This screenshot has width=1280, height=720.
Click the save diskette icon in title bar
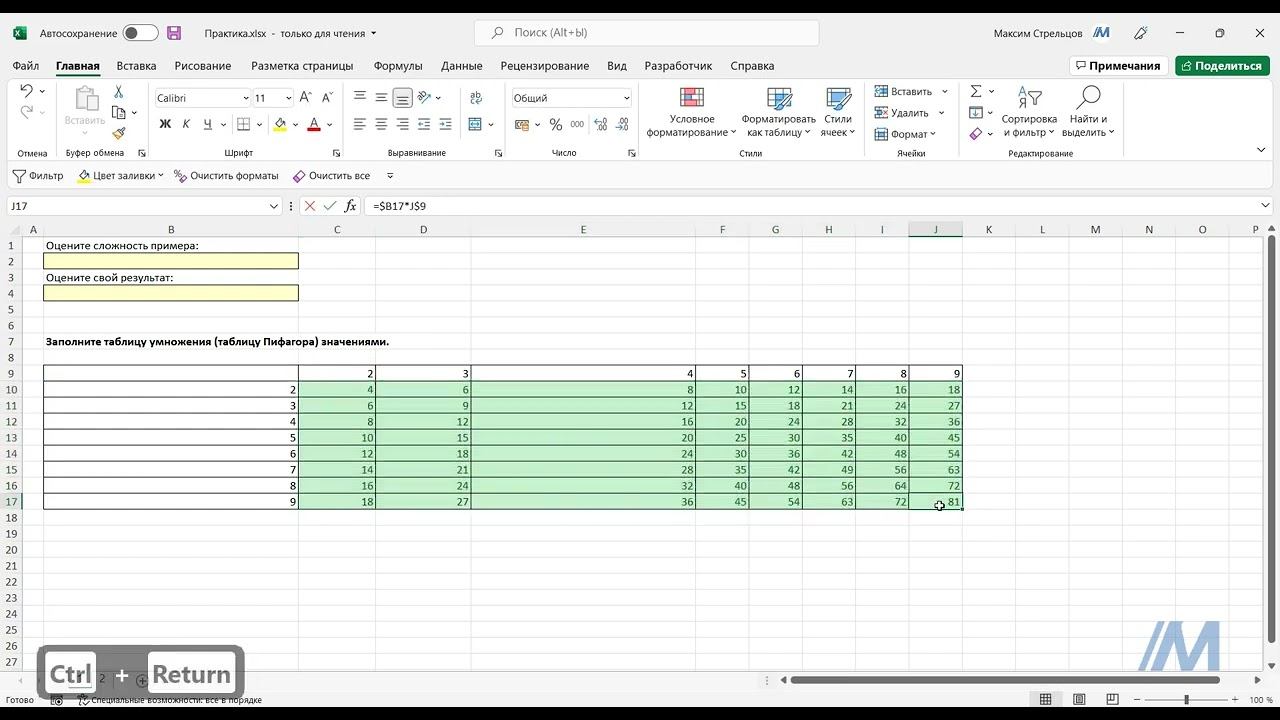point(174,33)
